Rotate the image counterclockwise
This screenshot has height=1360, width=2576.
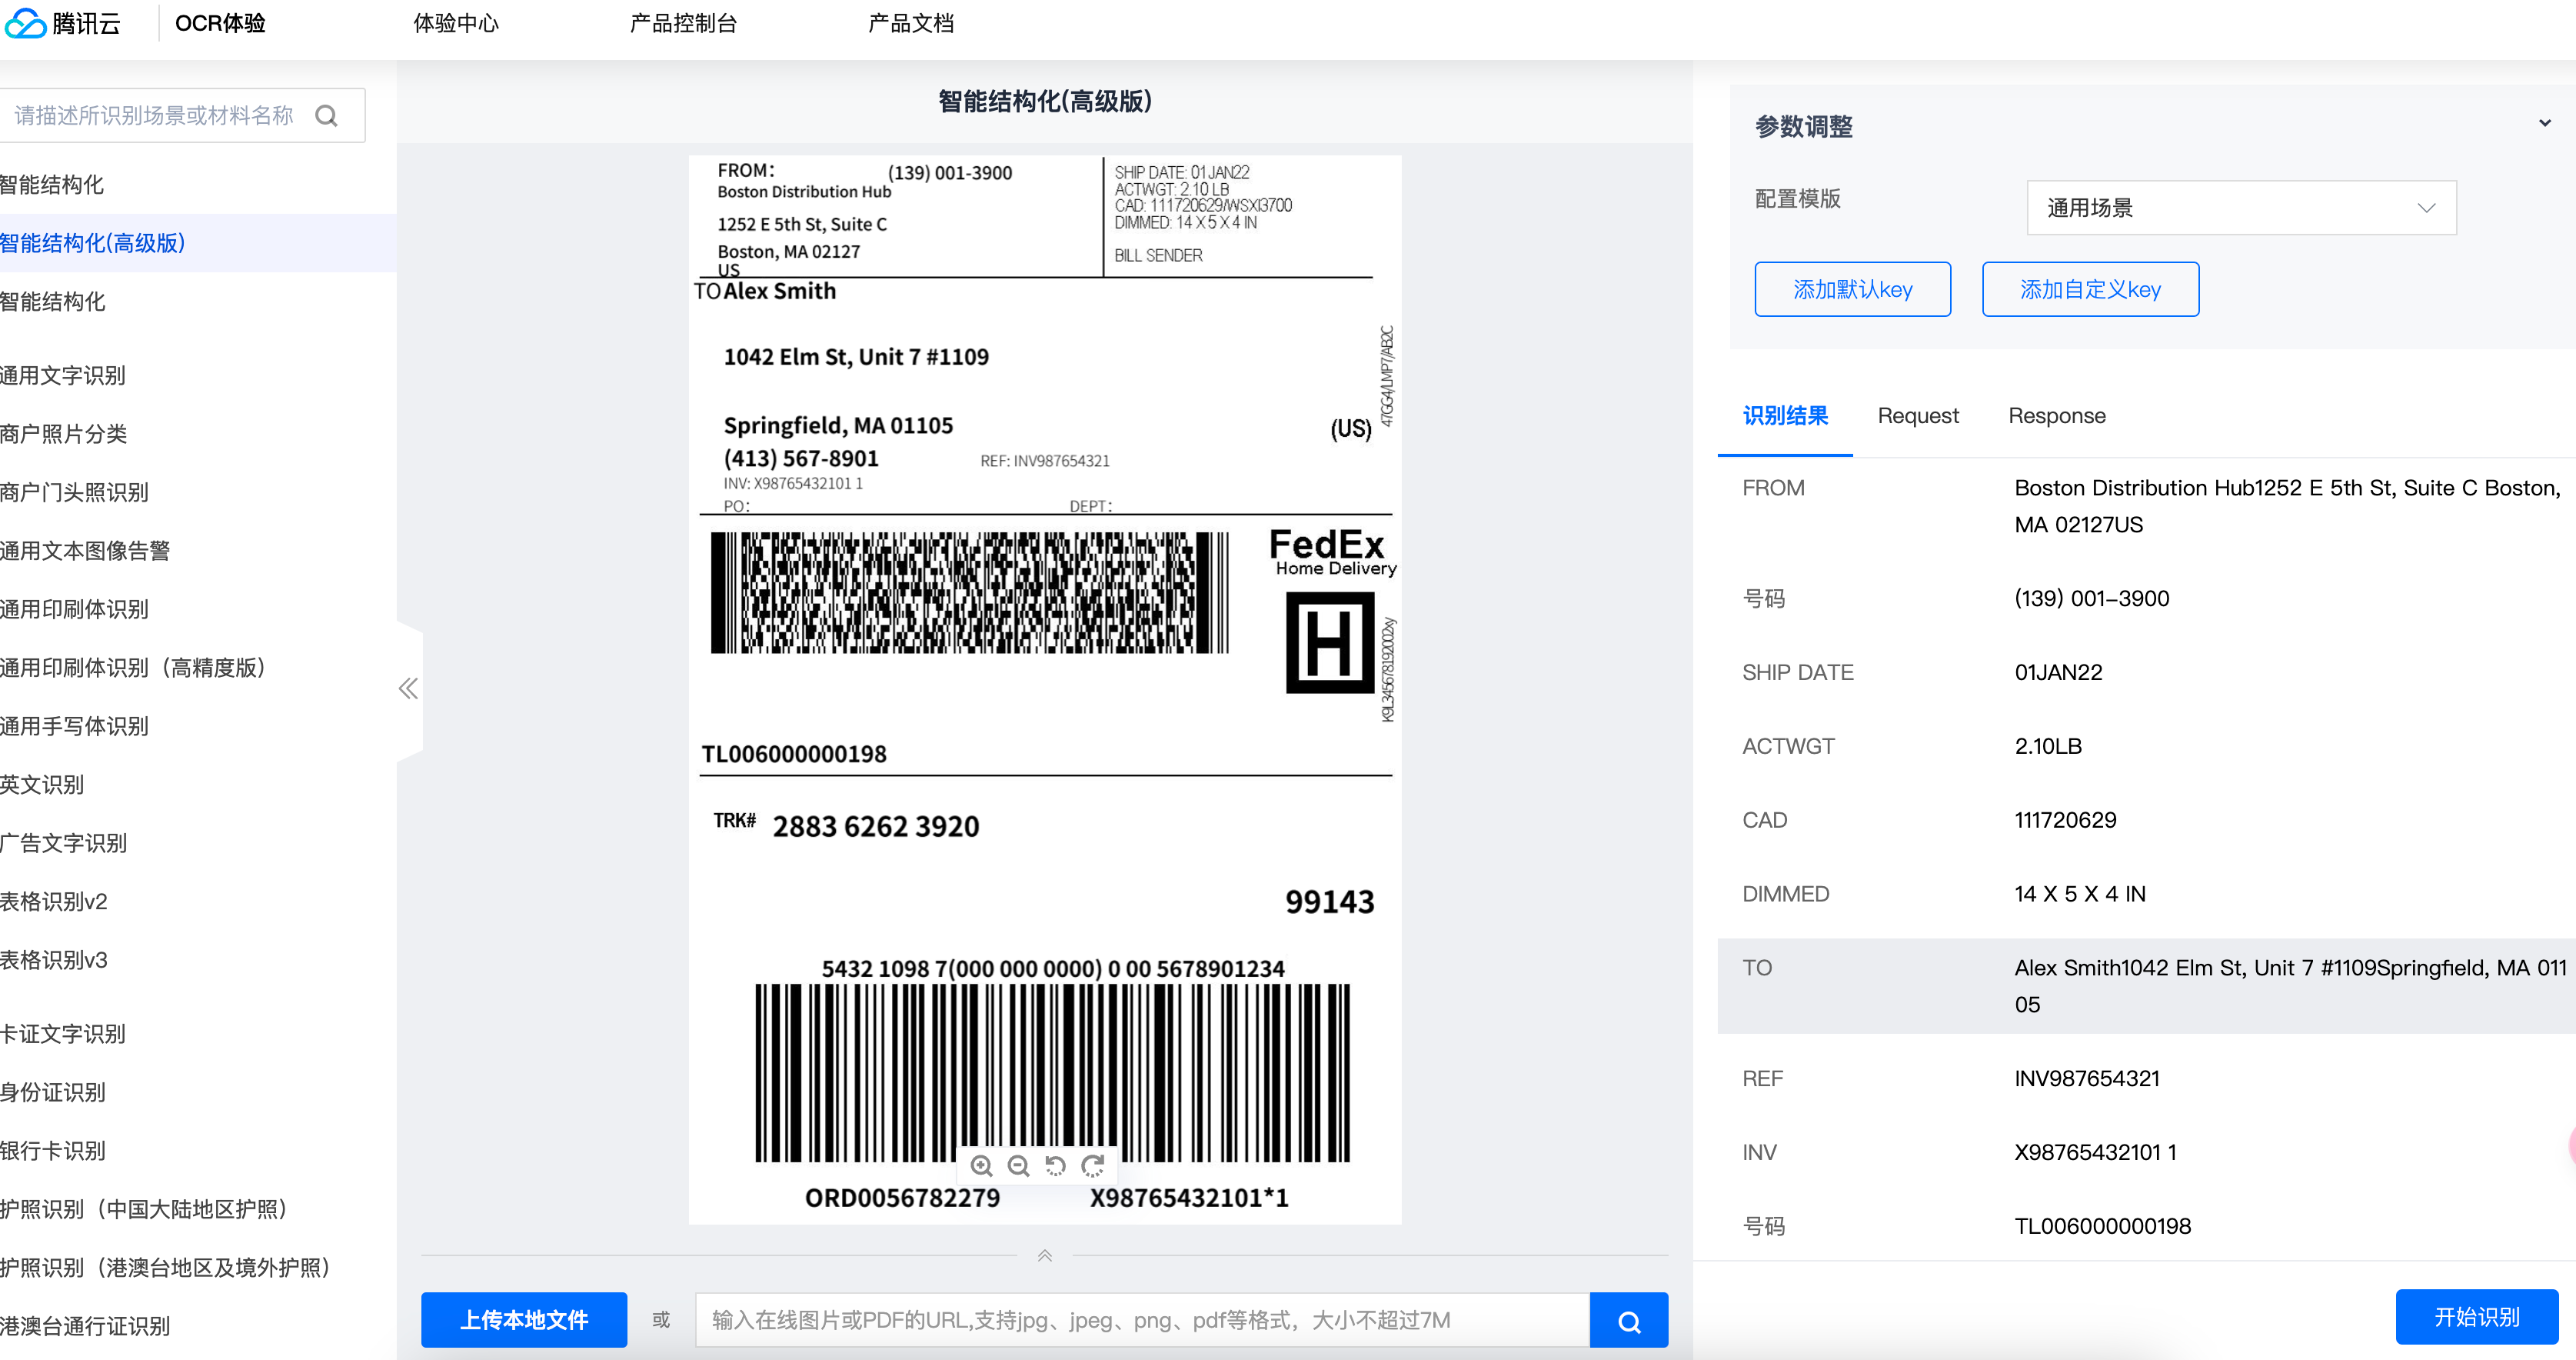point(1055,1166)
